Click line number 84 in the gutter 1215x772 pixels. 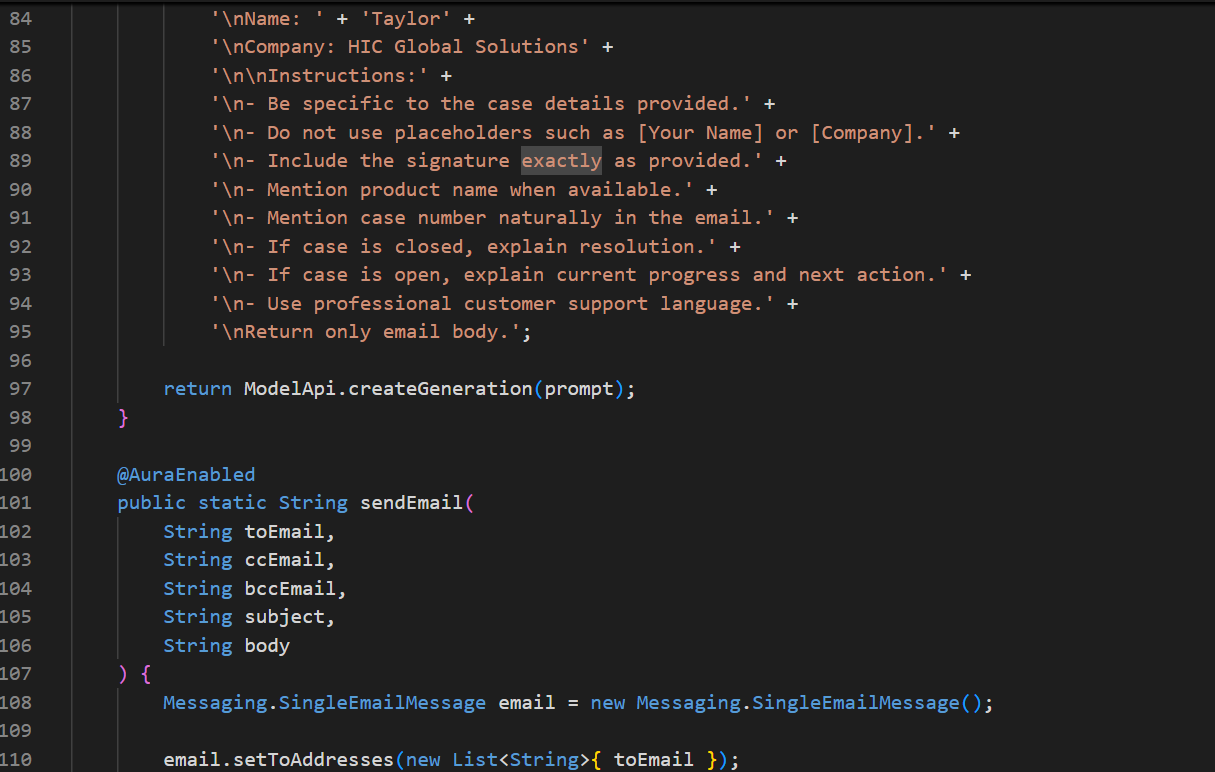coord(20,18)
